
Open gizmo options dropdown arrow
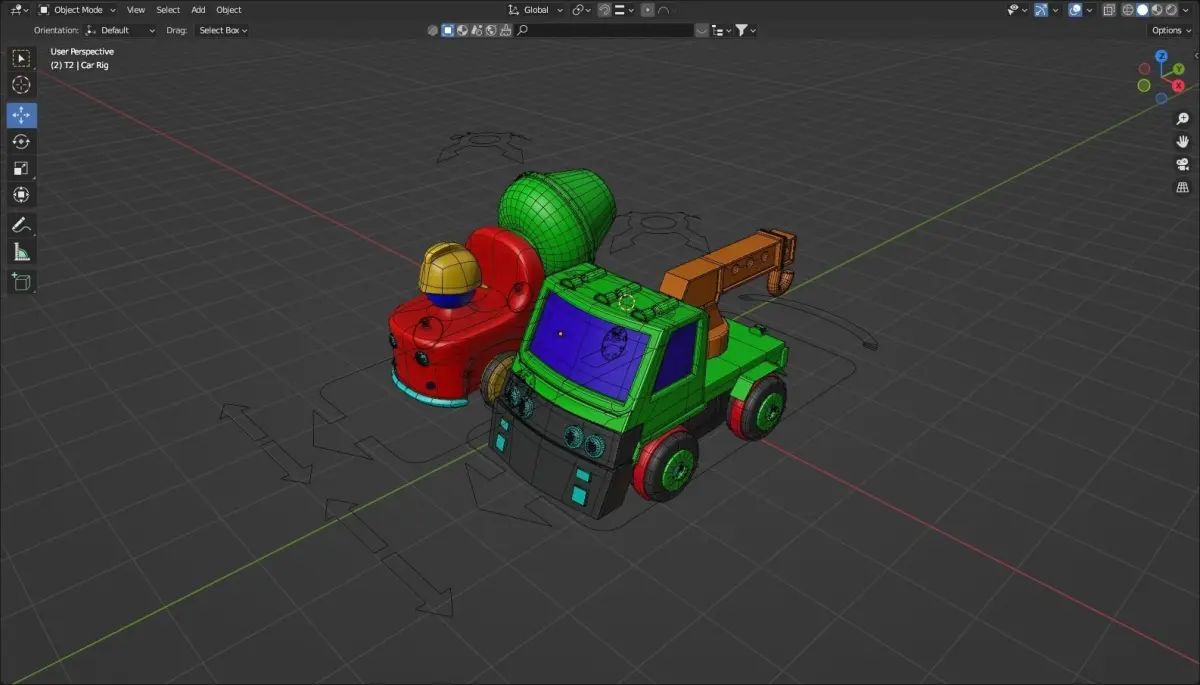pos(1055,10)
